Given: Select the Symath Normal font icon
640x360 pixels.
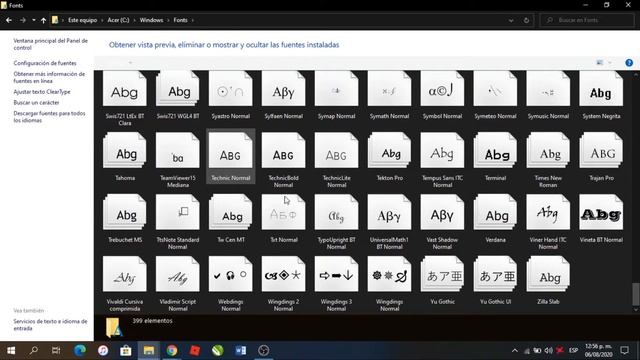Looking at the screenshot, I should (389, 89).
